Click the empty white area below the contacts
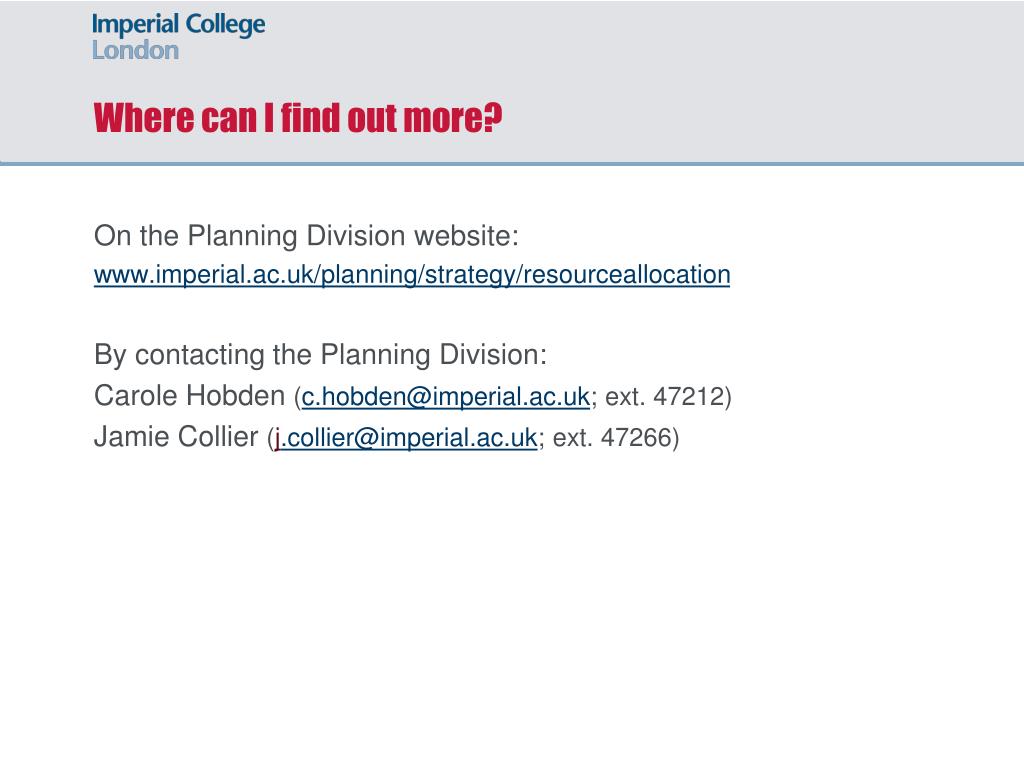The height and width of the screenshot is (768, 1024). pyautogui.click(x=512, y=607)
